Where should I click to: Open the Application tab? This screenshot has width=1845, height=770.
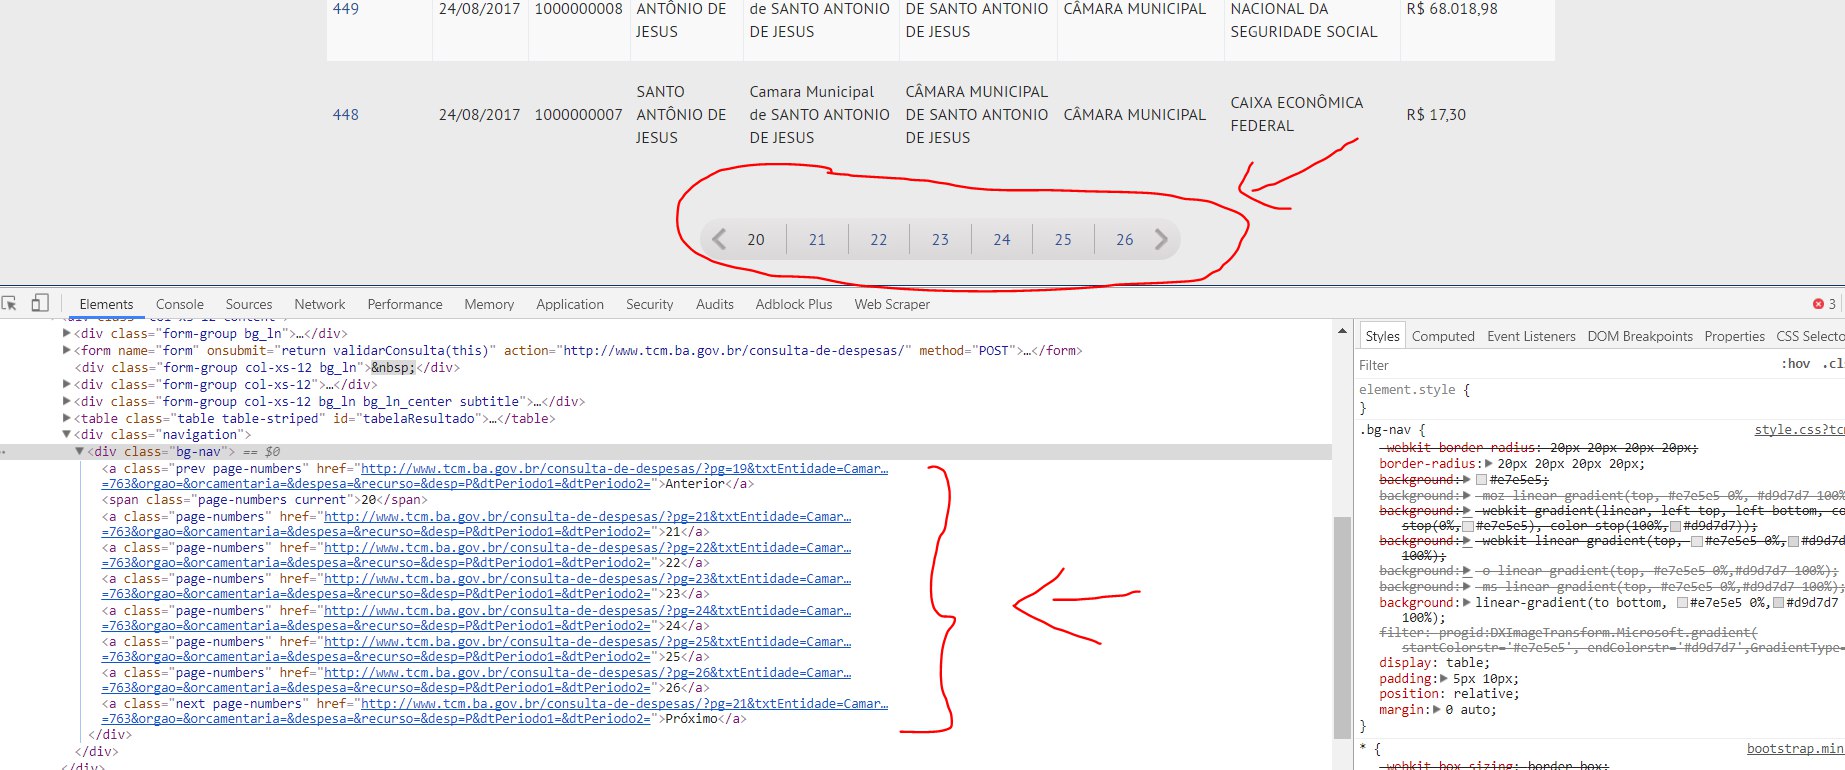(570, 304)
